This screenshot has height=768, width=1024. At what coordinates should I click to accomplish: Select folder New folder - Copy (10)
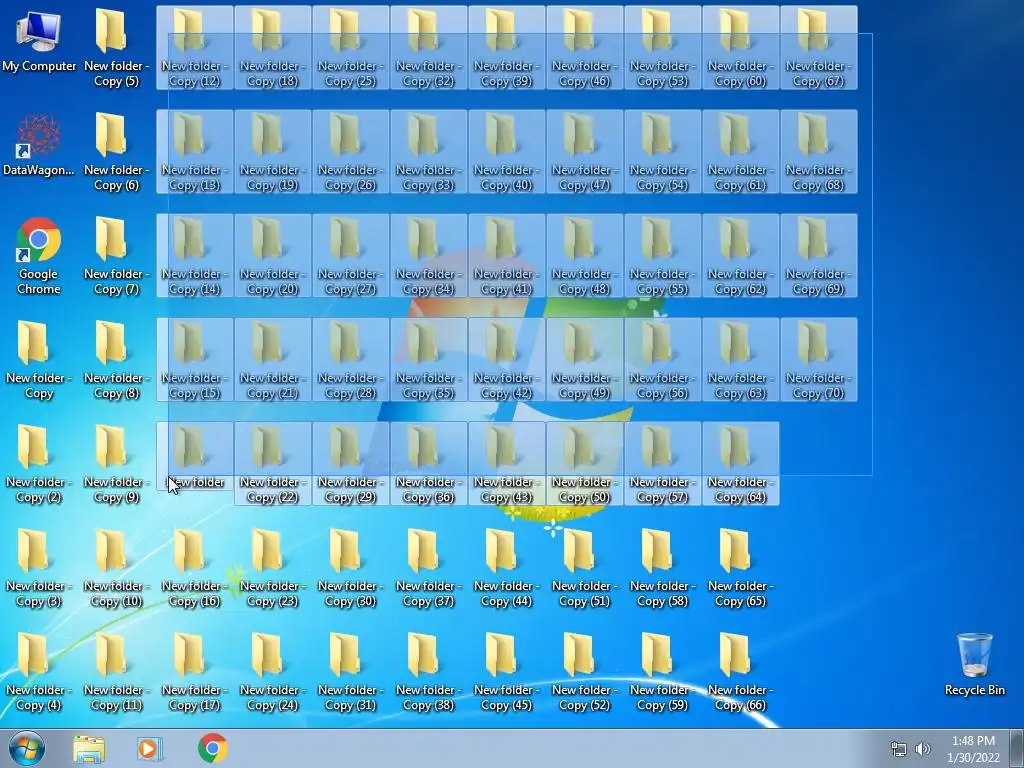click(x=116, y=567)
